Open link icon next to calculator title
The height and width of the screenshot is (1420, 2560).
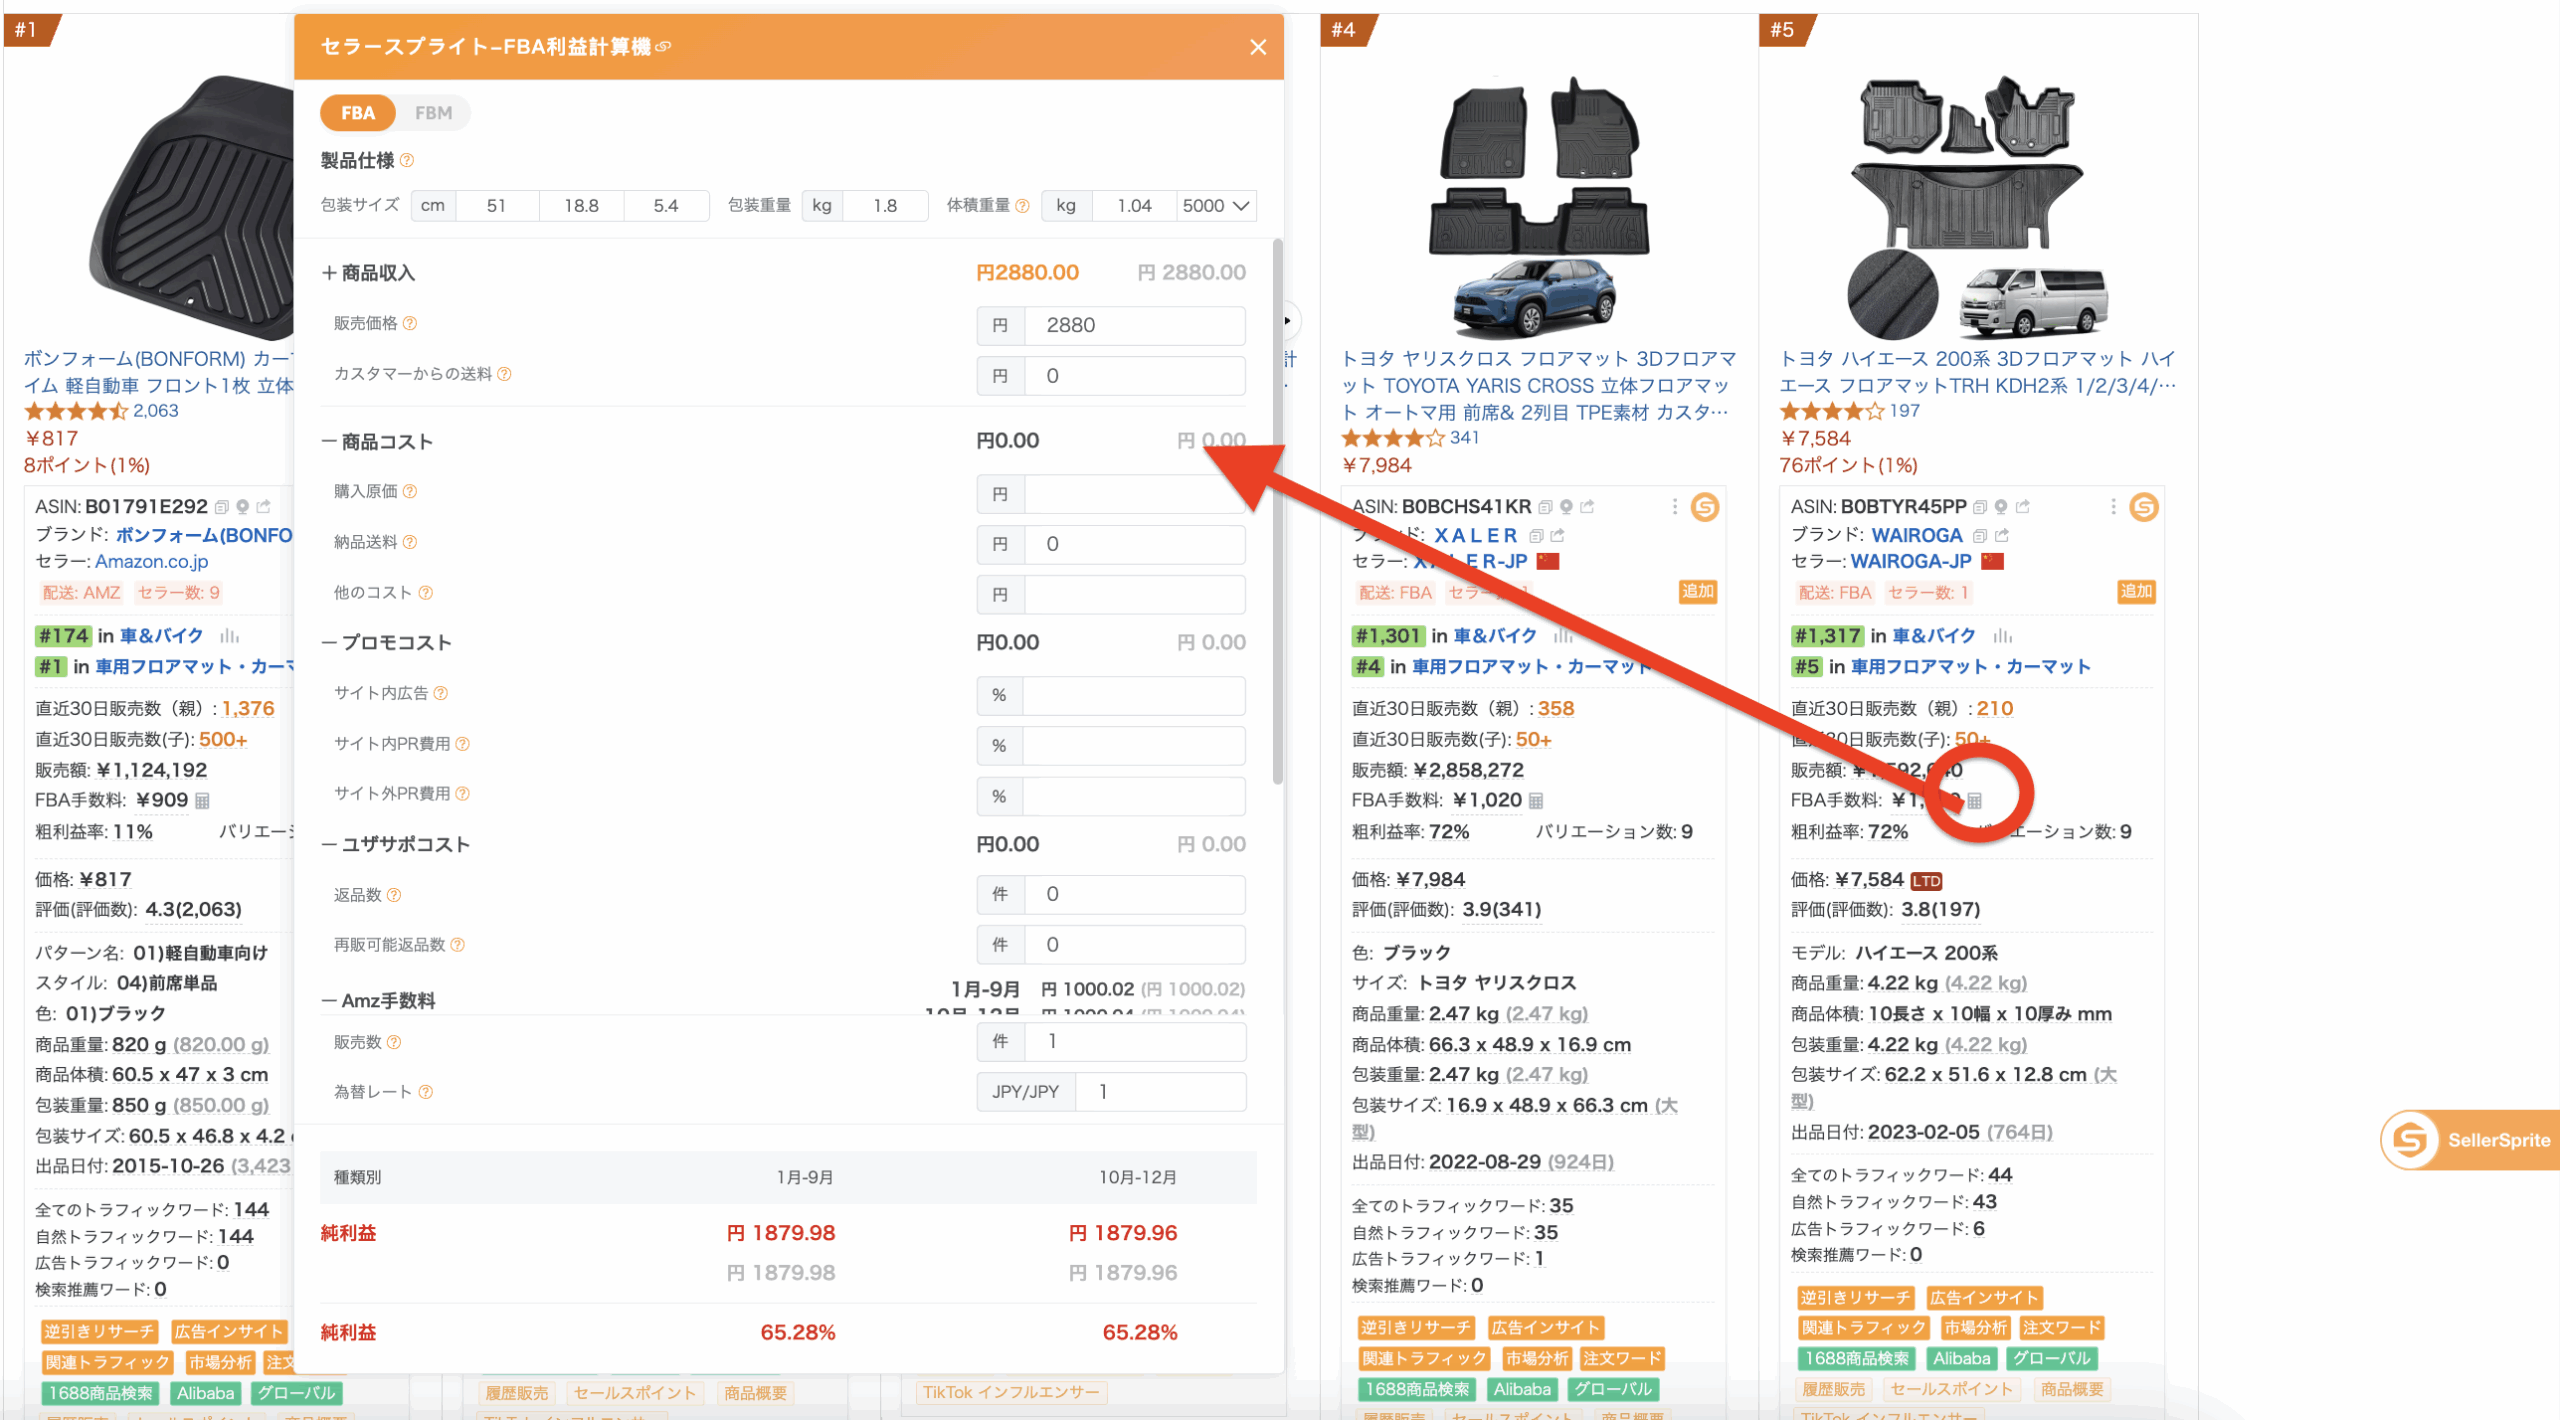coord(663,46)
